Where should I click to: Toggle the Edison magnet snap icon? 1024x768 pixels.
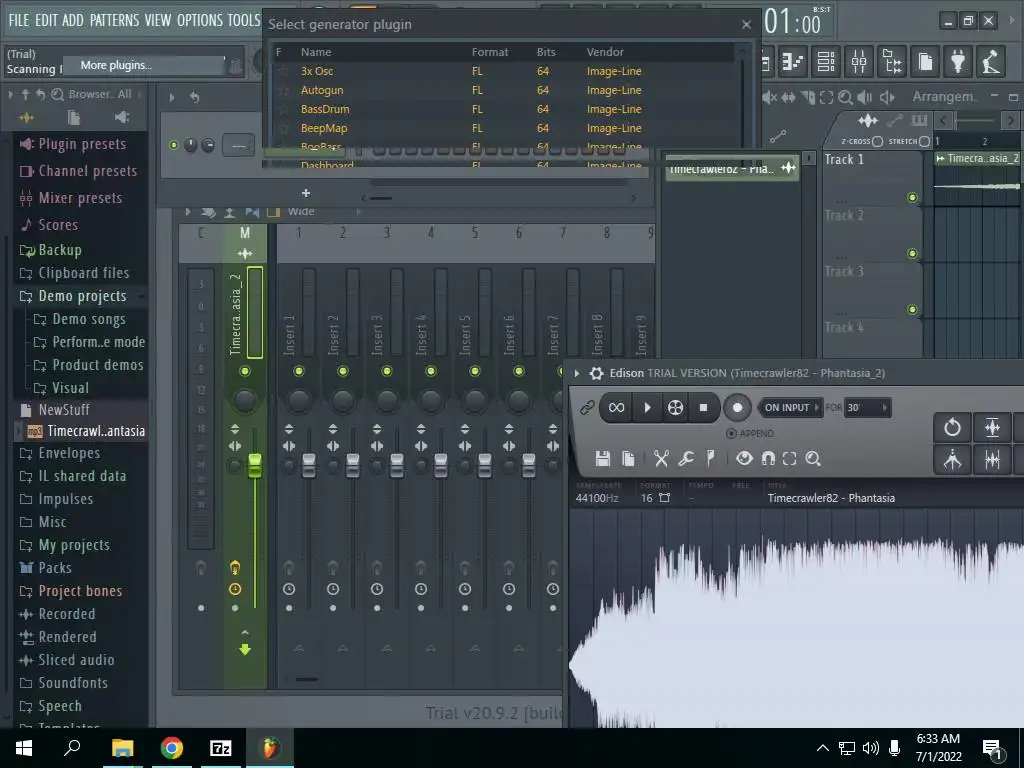[768, 458]
